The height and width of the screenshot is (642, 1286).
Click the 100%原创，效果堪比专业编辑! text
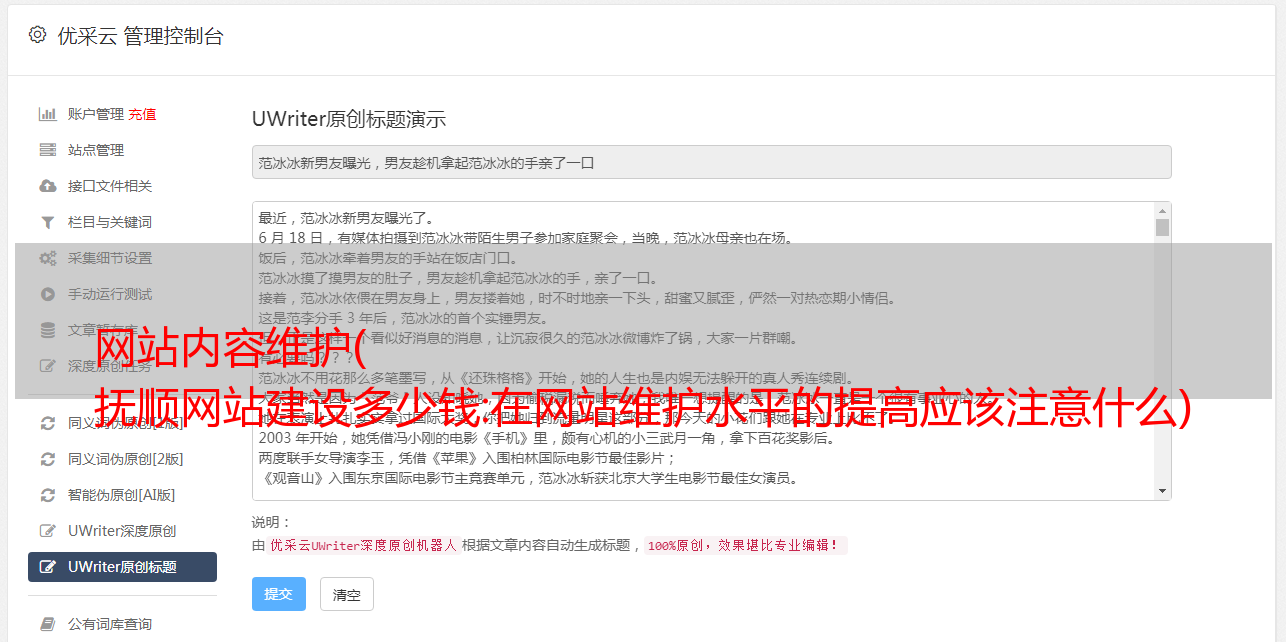[x=744, y=546]
